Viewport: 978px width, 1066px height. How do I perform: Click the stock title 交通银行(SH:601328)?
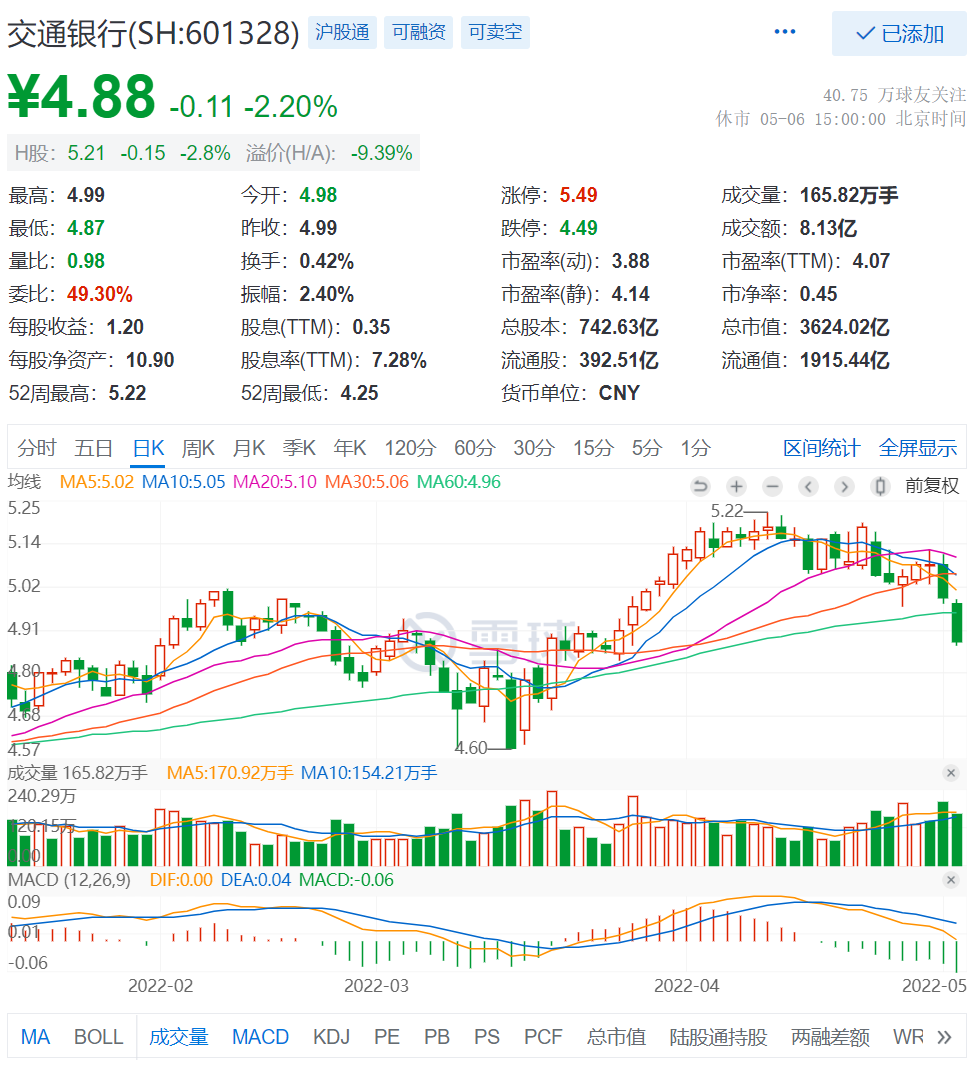[154, 33]
